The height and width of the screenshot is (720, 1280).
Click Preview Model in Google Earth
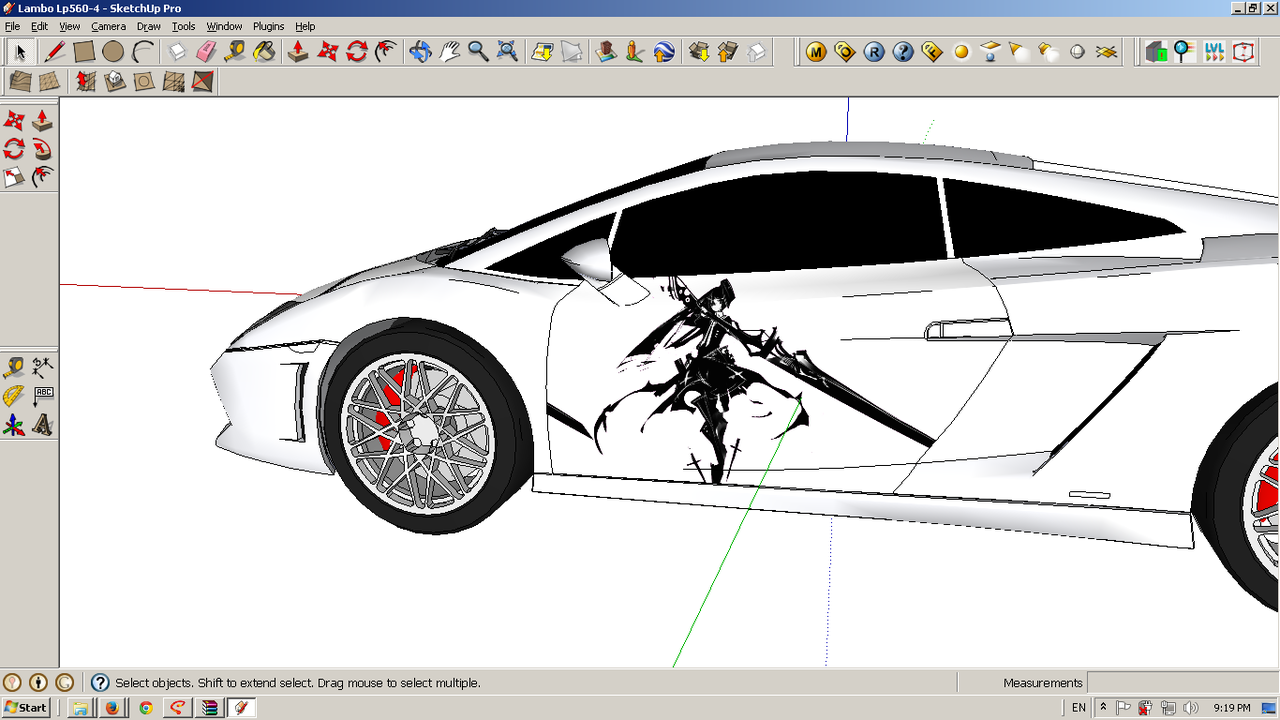point(664,51)
